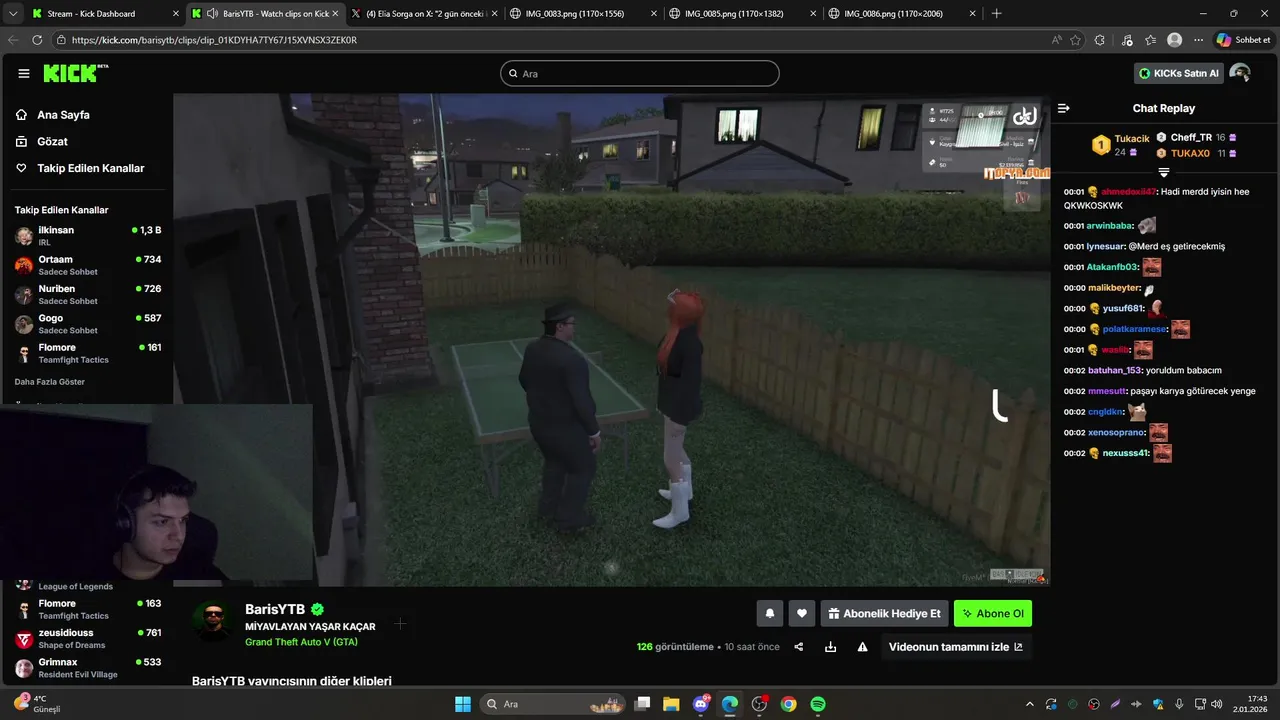Image resolution: width=1280 pixels, height=720 pixels.
Task: Add page to favorites star
Action: 1076,40
